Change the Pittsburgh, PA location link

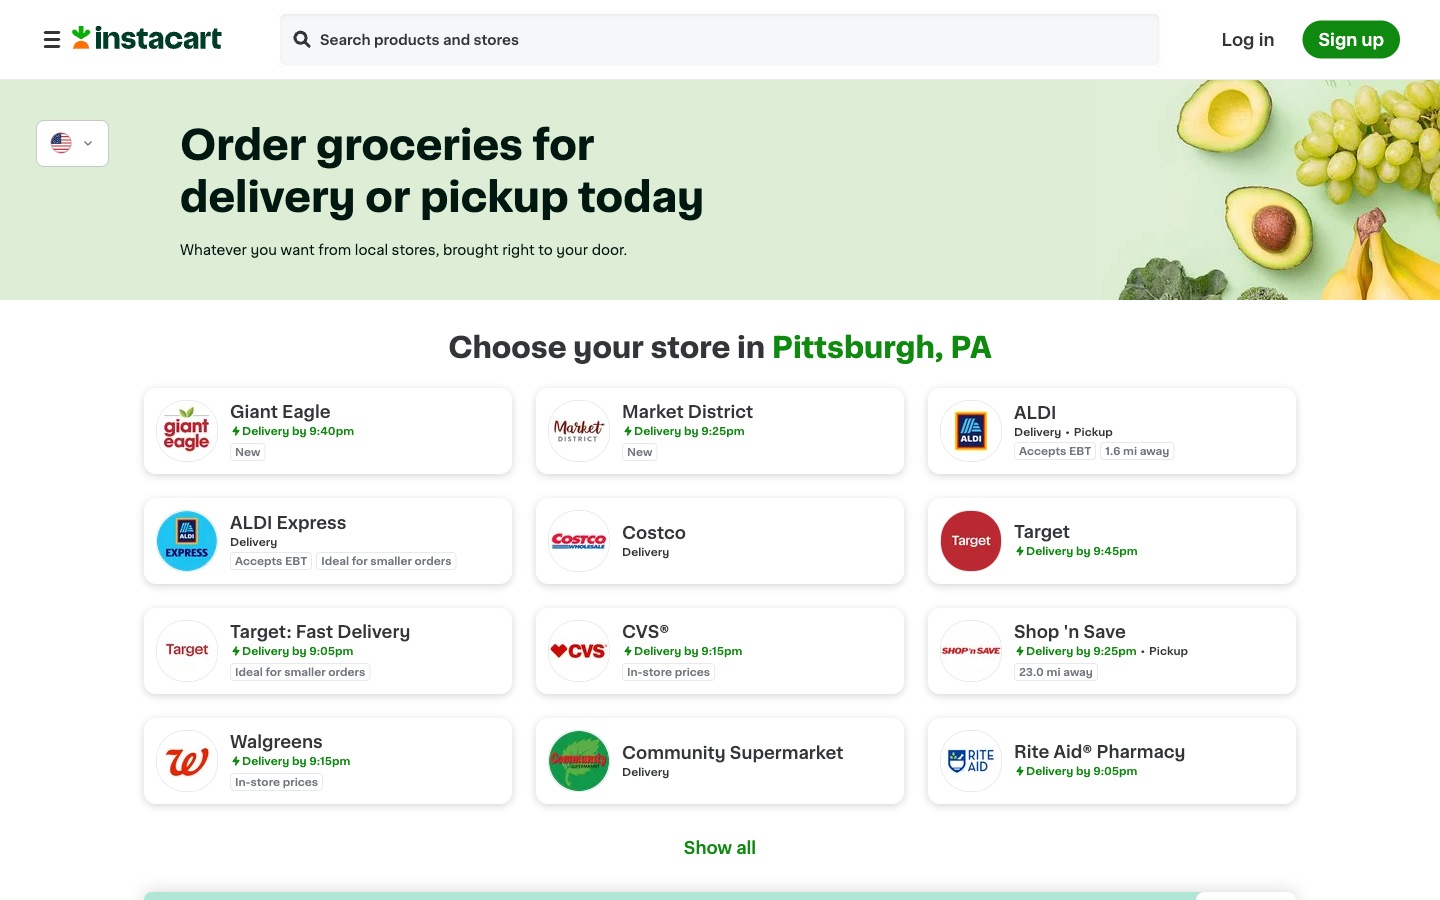[x=881, y=347]
